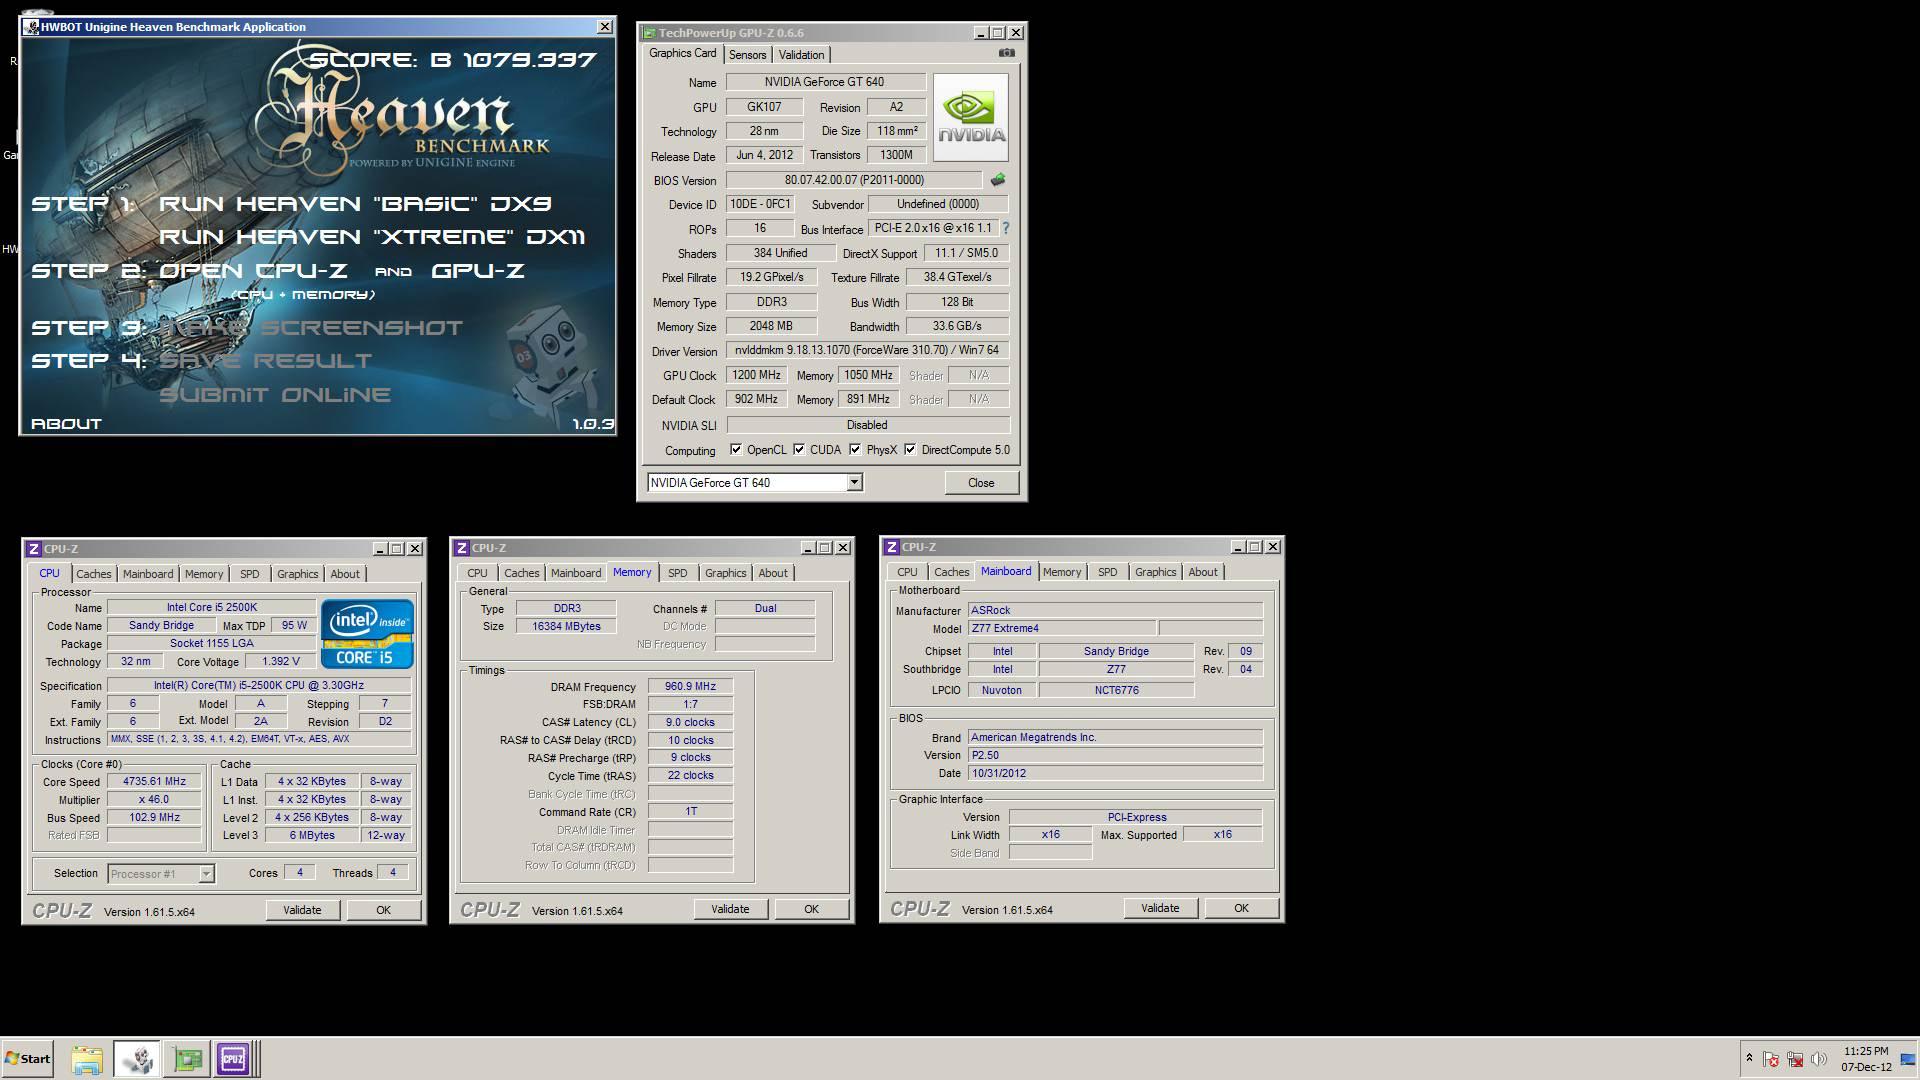Screen dimensions: 1920x1080
Task: Open Mainboard tab in the Memory CPU-Z window
Action: (576, 573)
